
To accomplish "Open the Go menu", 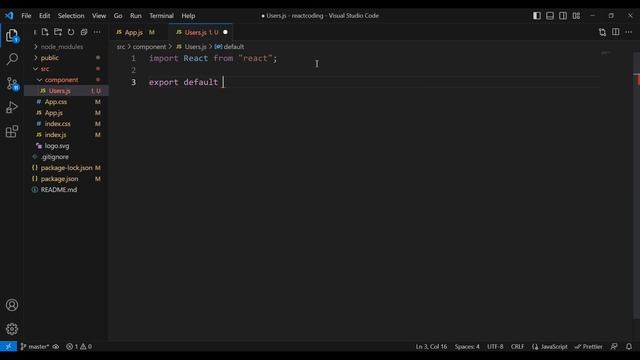I will pyautogui.click(x=118, y=16).
